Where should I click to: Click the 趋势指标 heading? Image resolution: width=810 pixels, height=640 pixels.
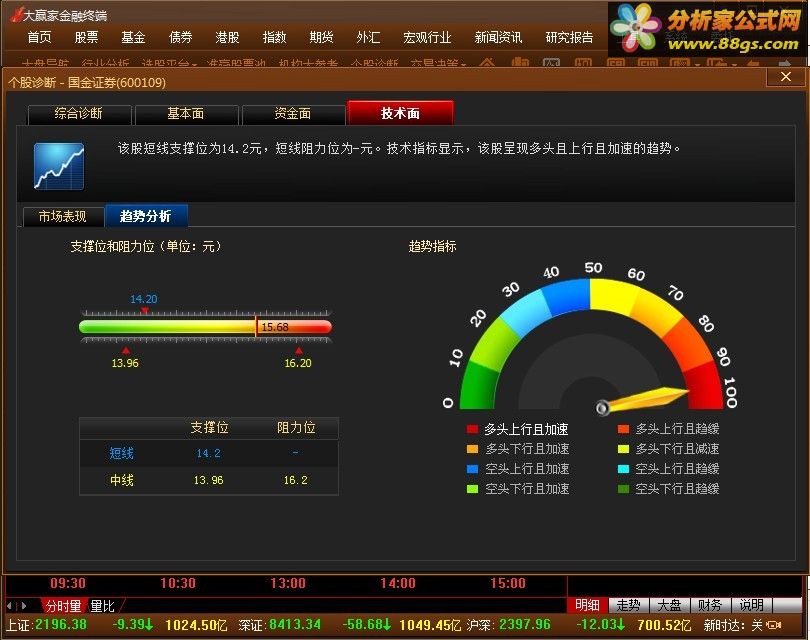432,246
